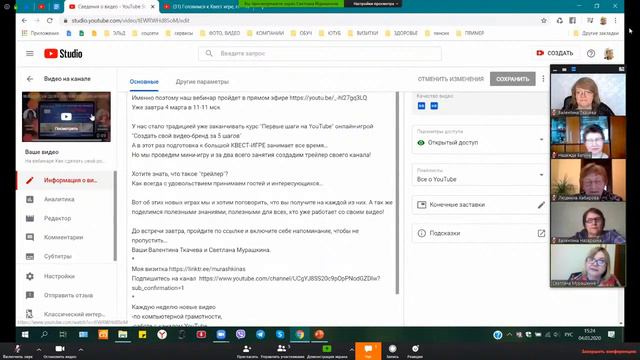640x360 pixels.
Task: Bookmark the page with star icon
Action: click(544, 20)
